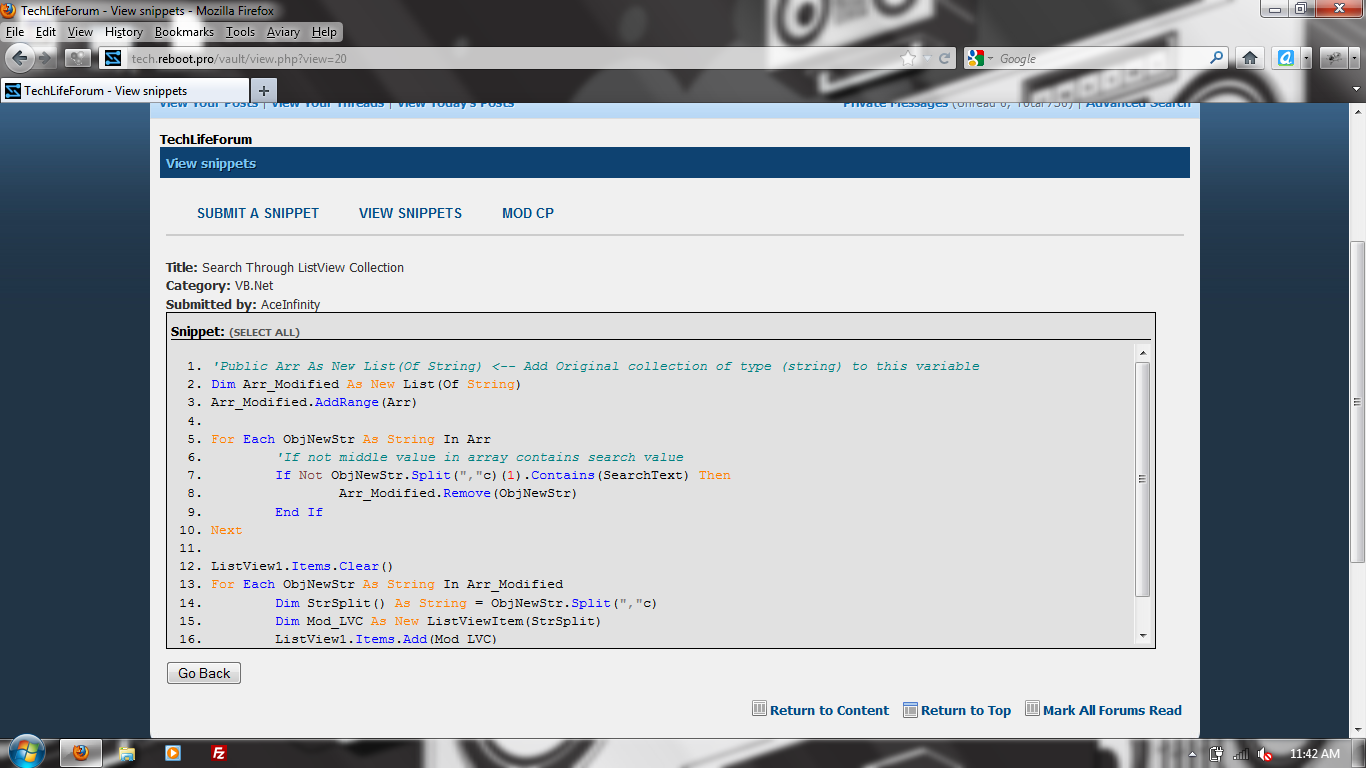Show hidden system tray icons

click(x=1192, y=754)
